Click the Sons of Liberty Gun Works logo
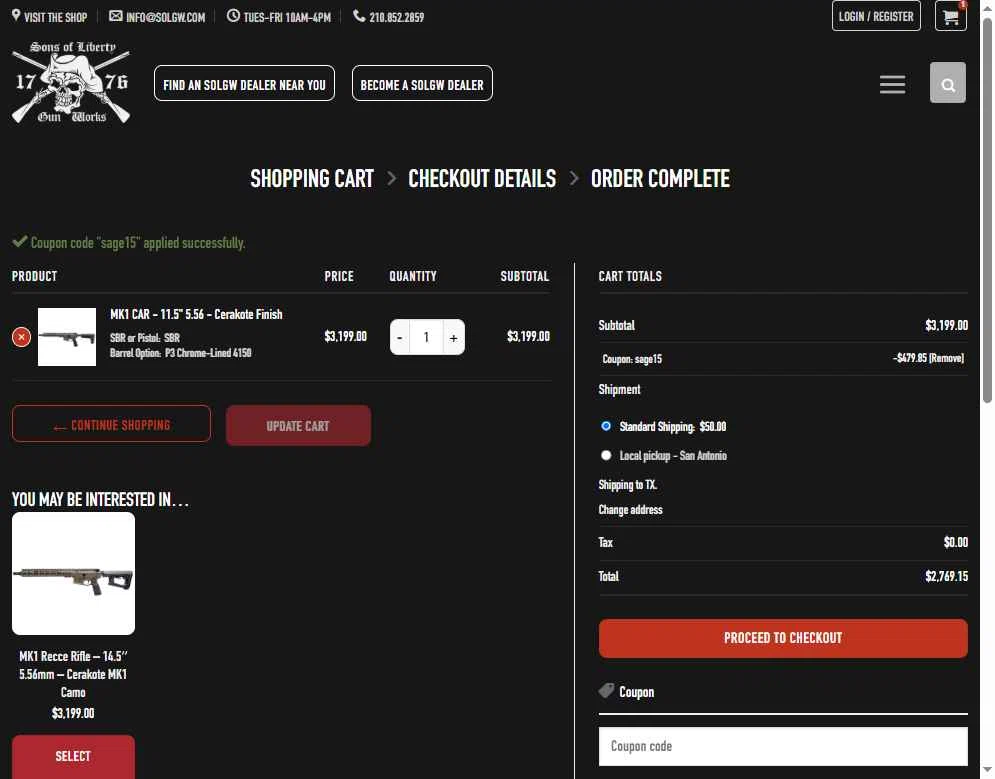 click(71, 82)
